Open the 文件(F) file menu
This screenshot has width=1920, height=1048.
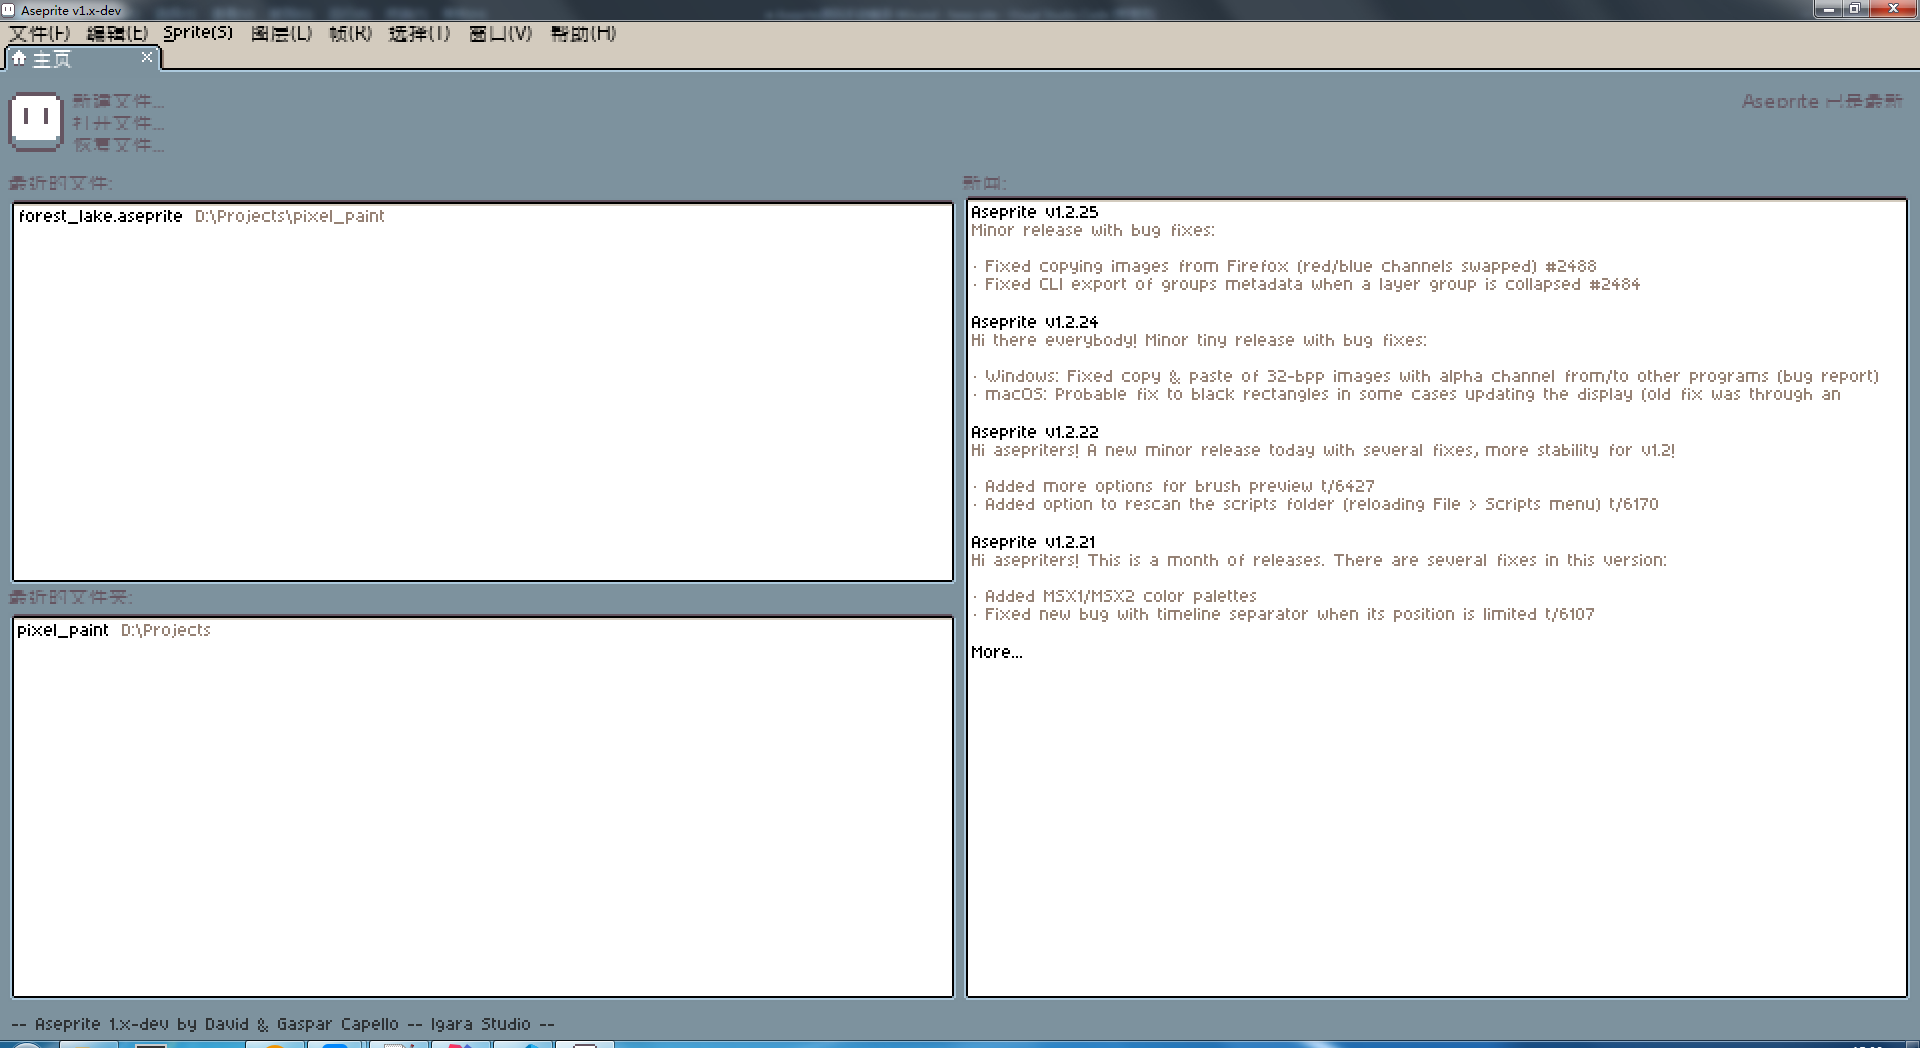[x=40, y=33]
